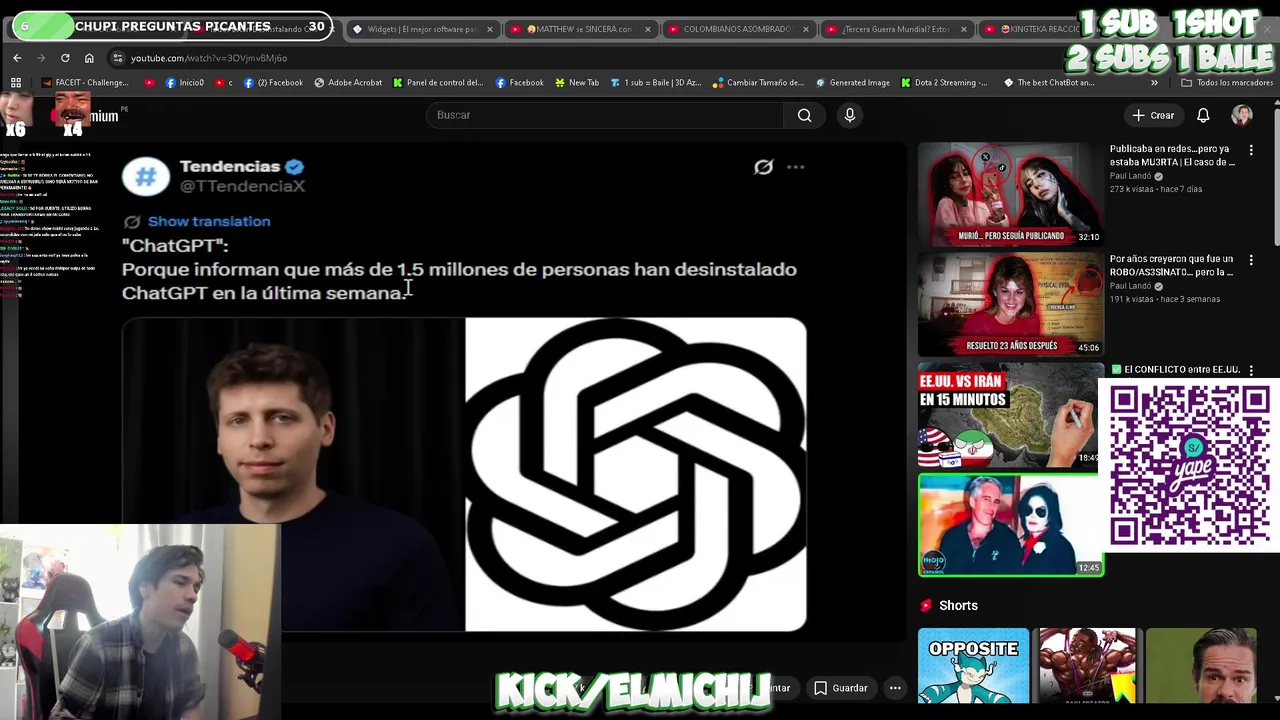Close the ¿Tercera Guerra Mundial? tab

[964, 29]
